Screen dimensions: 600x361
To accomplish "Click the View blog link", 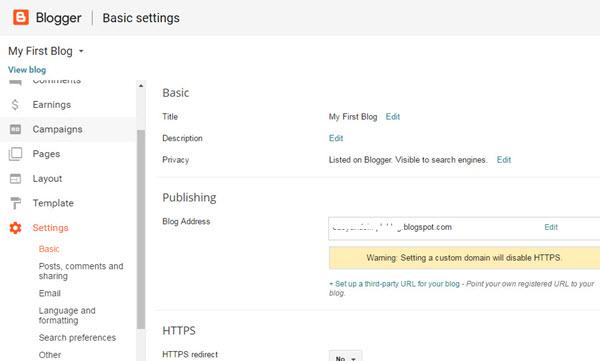I will [x=27, y=70].
